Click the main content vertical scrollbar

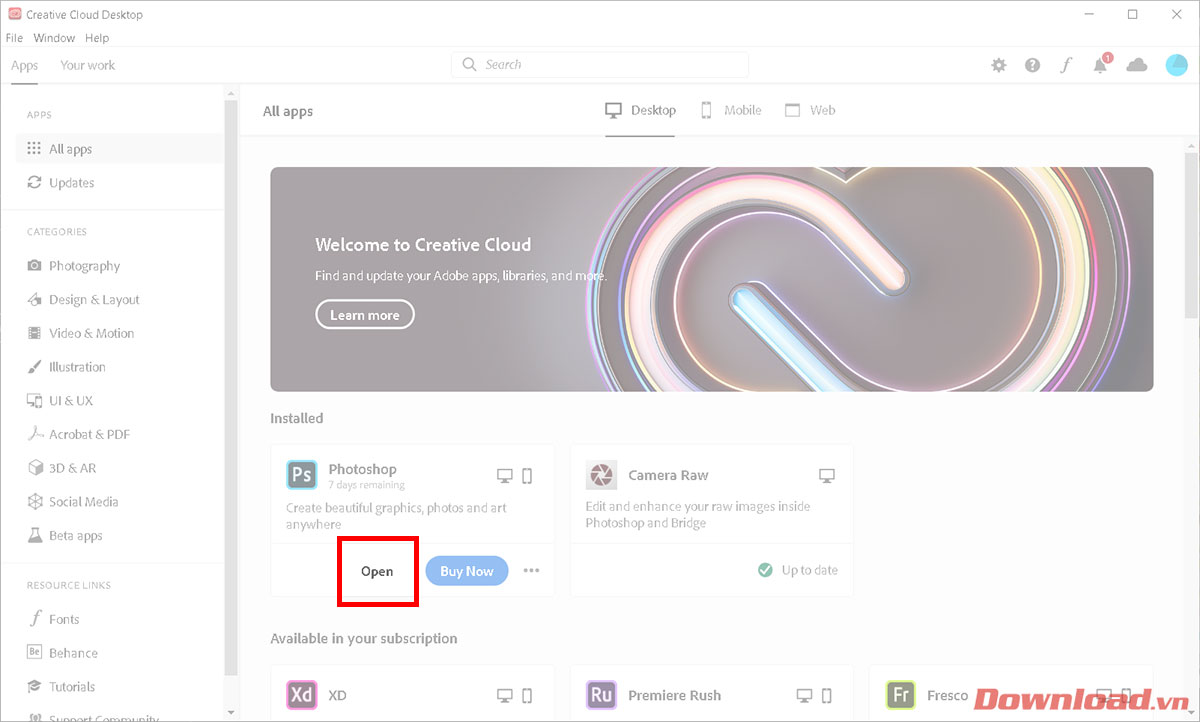[x=1191, y=235]
